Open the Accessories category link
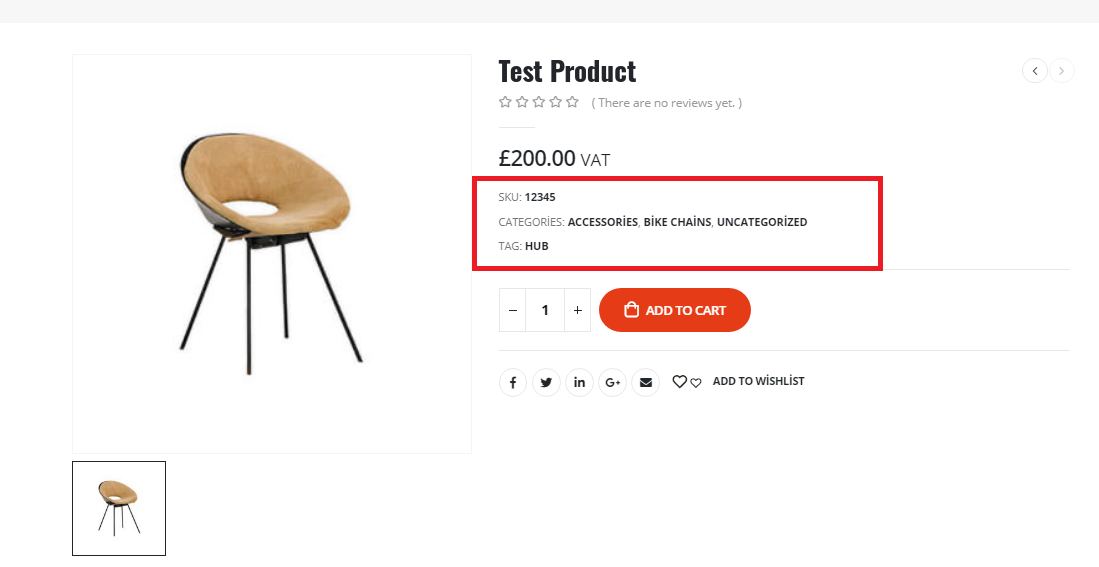Viewport: 1099px width, 567px height. [x=602, y=222]
